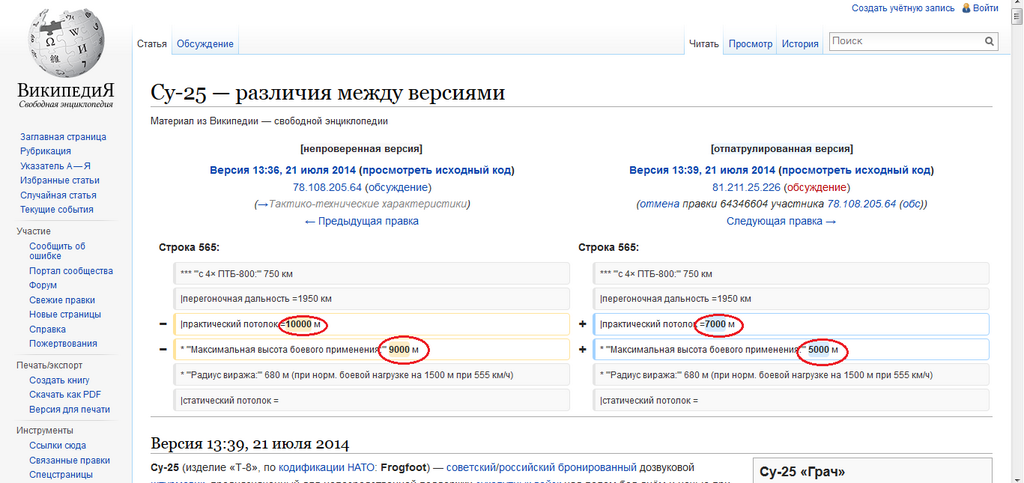Click the обс link in edit summary
The image size is (1024, 483).
[911, 204]
